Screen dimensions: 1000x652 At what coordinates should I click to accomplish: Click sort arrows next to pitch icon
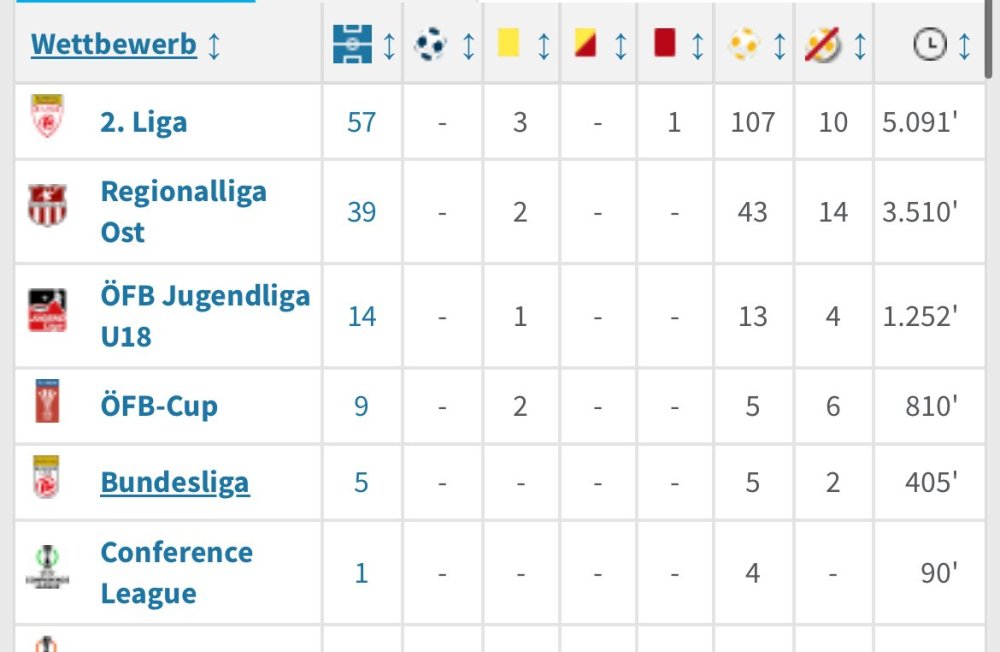(389, 45)
